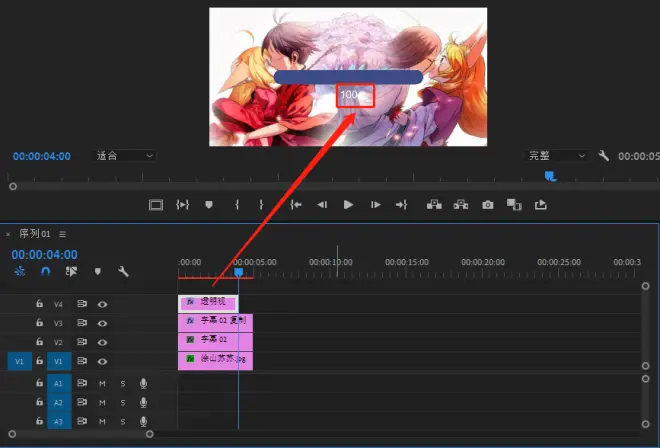Viewport: 660px width, 448px height.
Task: Toggle lock on track V4
Action: [39, 304]
